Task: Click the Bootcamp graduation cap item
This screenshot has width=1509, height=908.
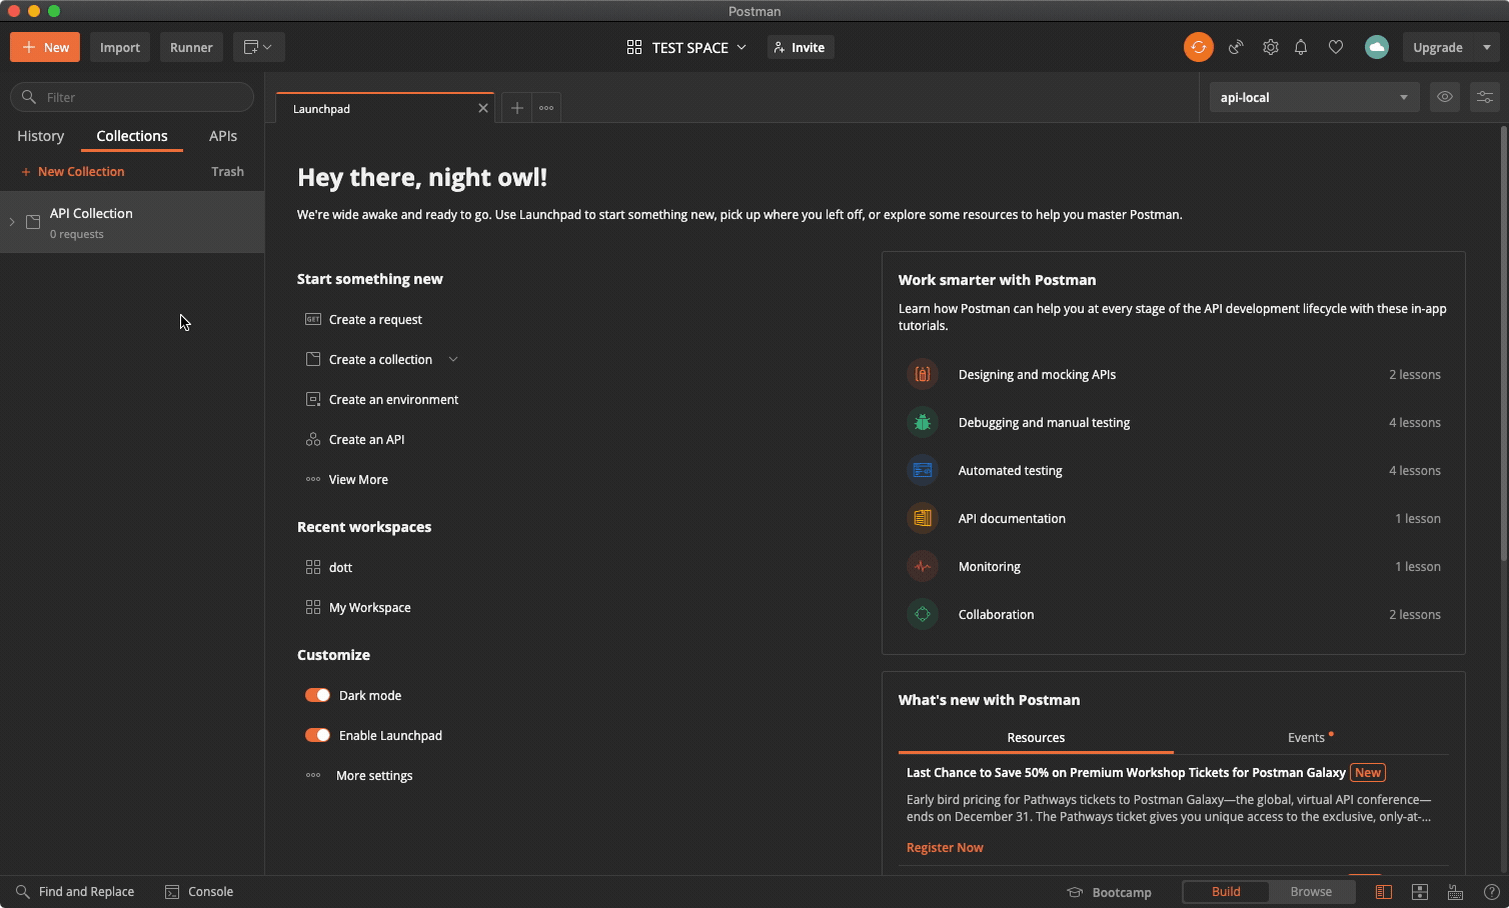Action: tap(1109, 892)
